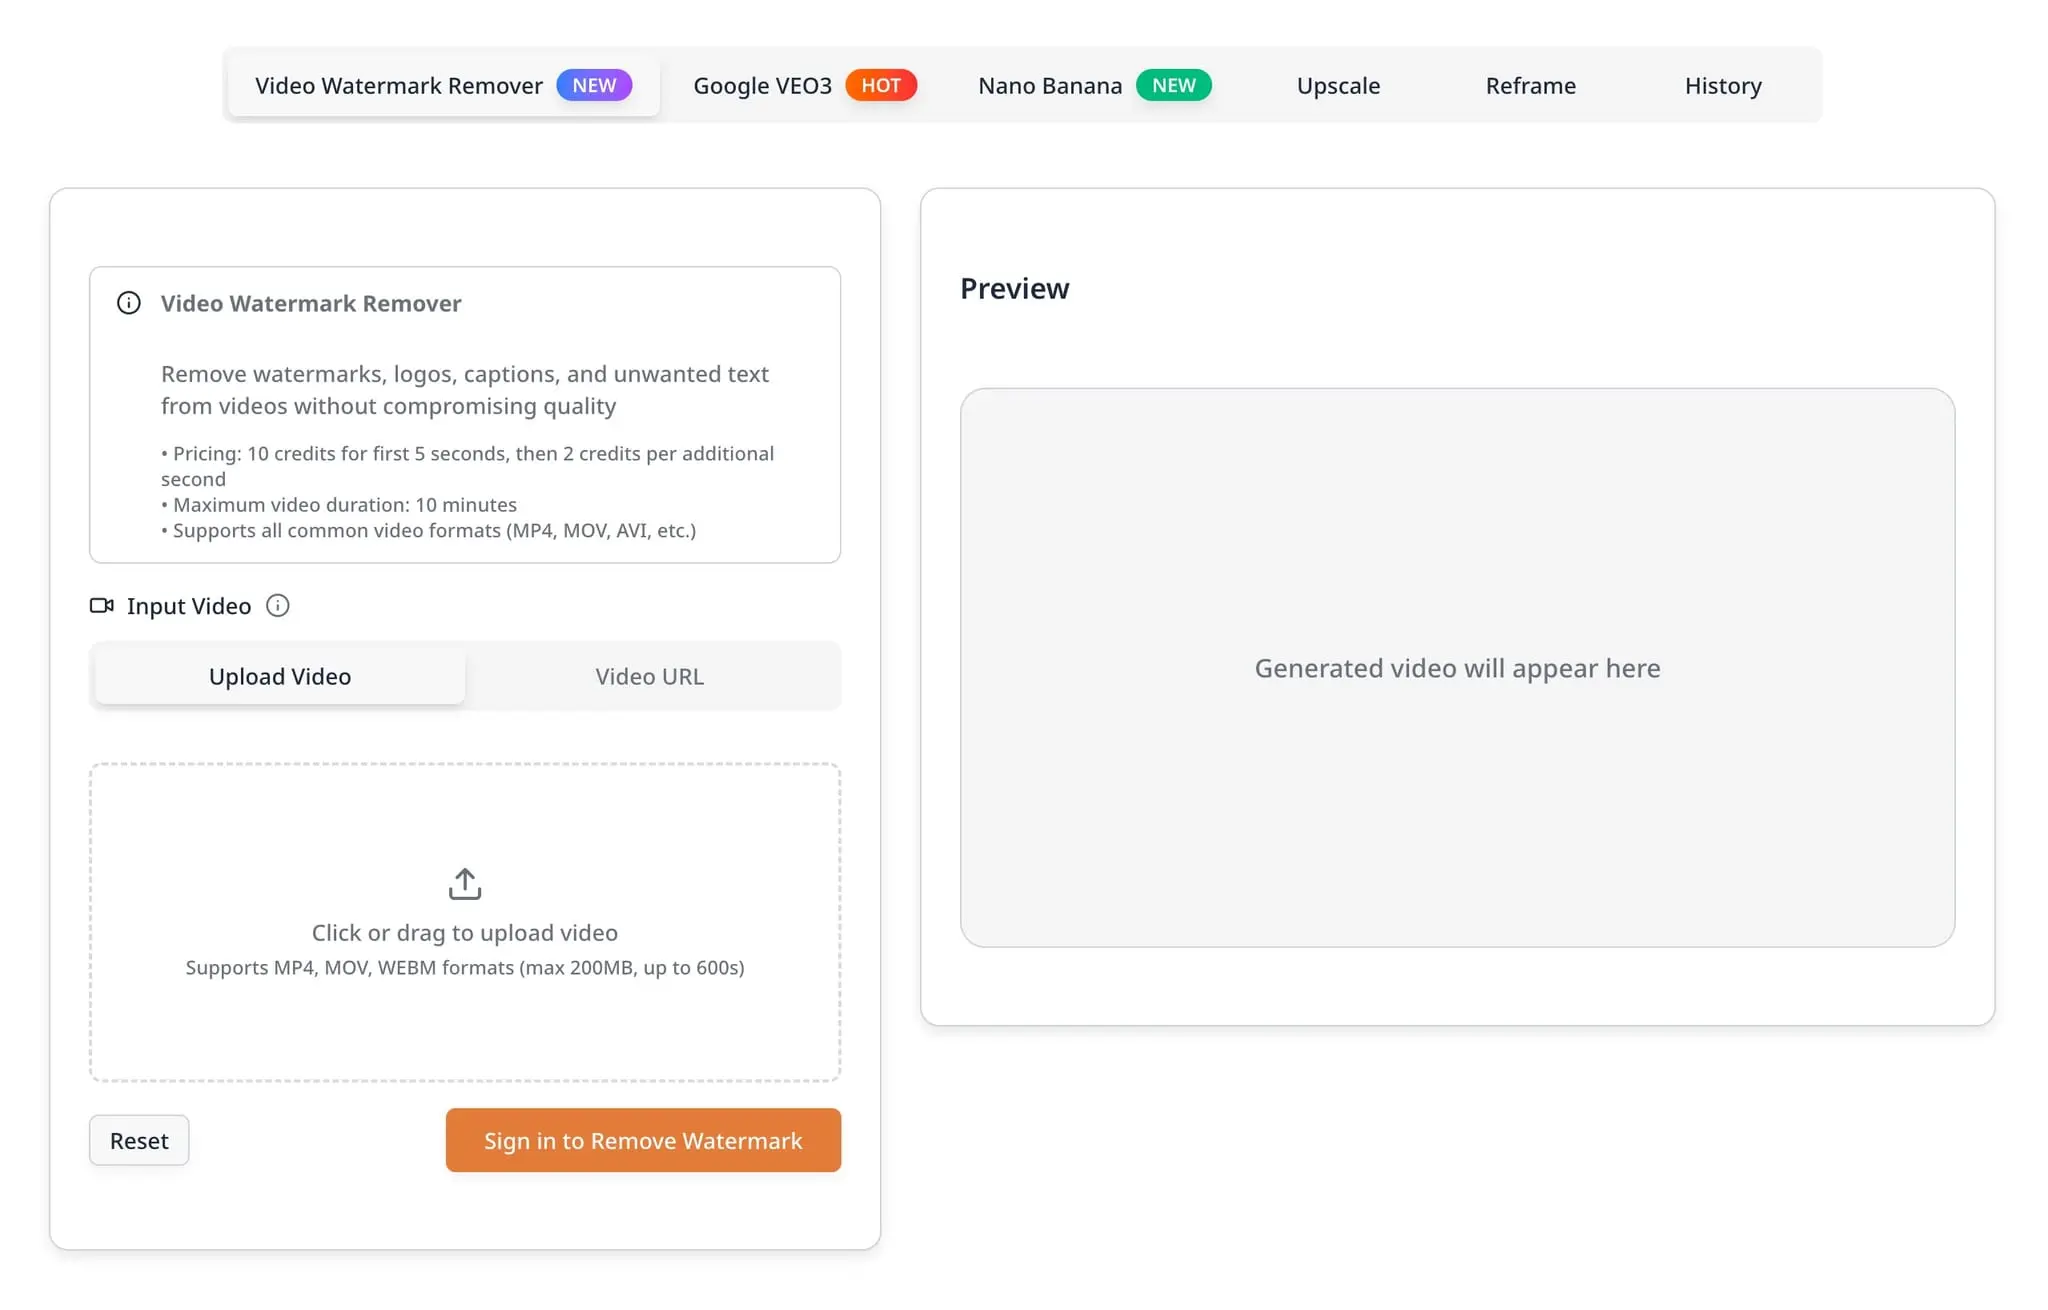
Task: Open the Google VEO3 tab
Action: [x=805, y=86]
